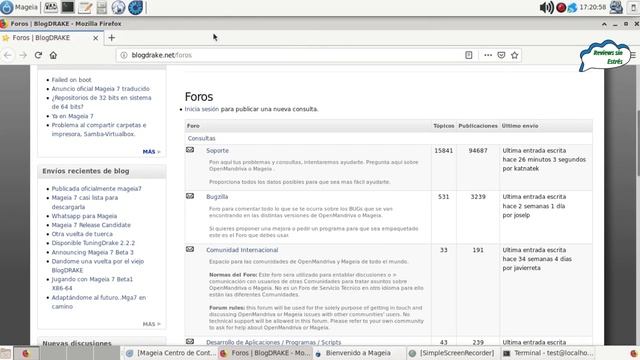Open 'Desarrollo de Aplicaciones / Programas / Scripts'

coord(273,342)
